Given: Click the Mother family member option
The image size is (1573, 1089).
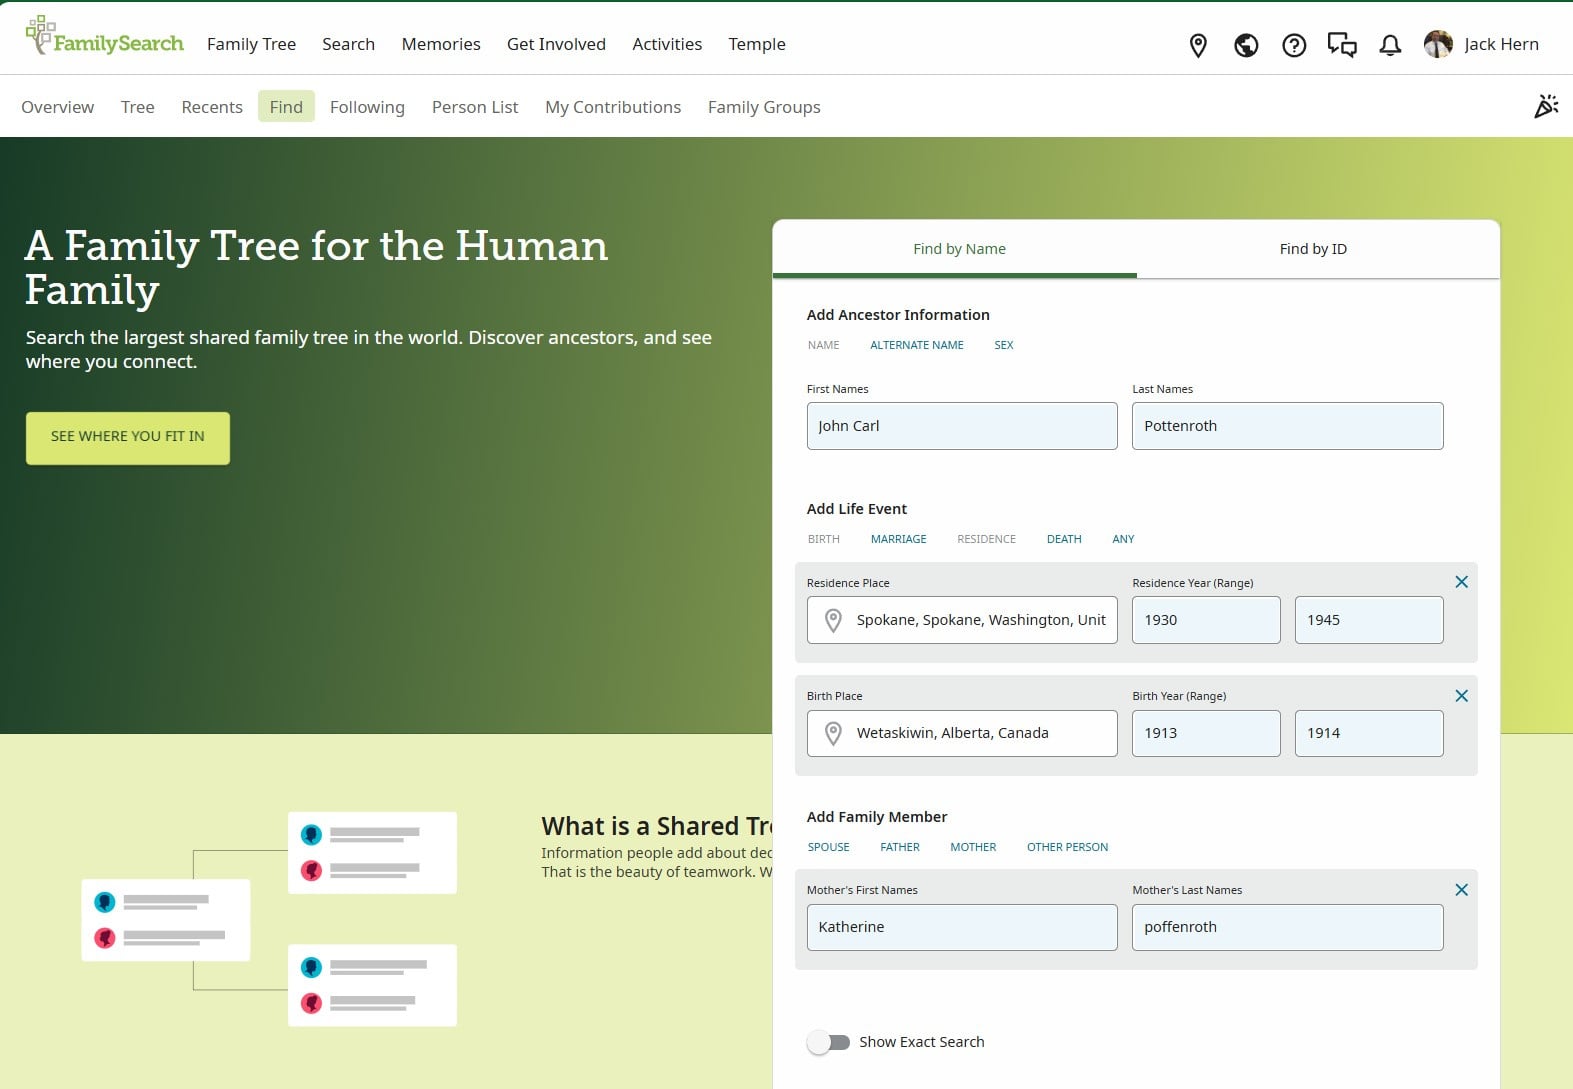Looking at the screenshot, I should click(973, 847).
